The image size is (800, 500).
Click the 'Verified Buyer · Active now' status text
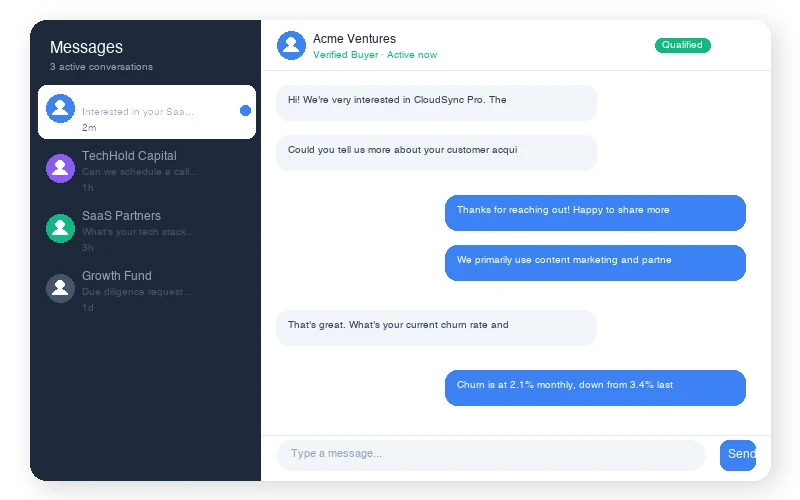pos(375,55)
